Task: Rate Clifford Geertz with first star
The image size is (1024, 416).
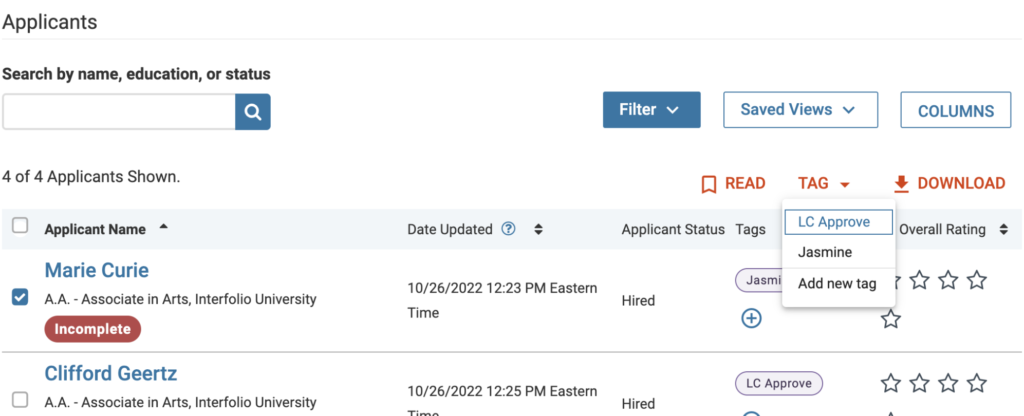Action: [x=891, y=383]
